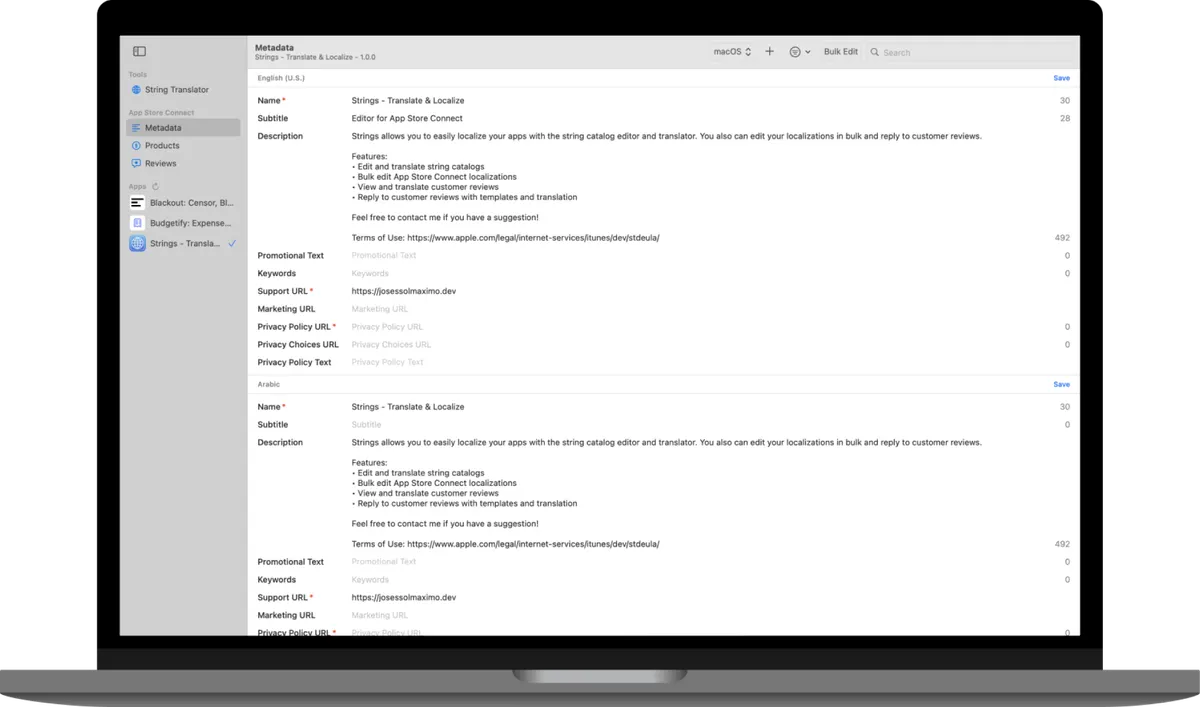Open the filter options dropdown
The height and width of the screenshot is (707, 1200).
(x=799, y=52)
